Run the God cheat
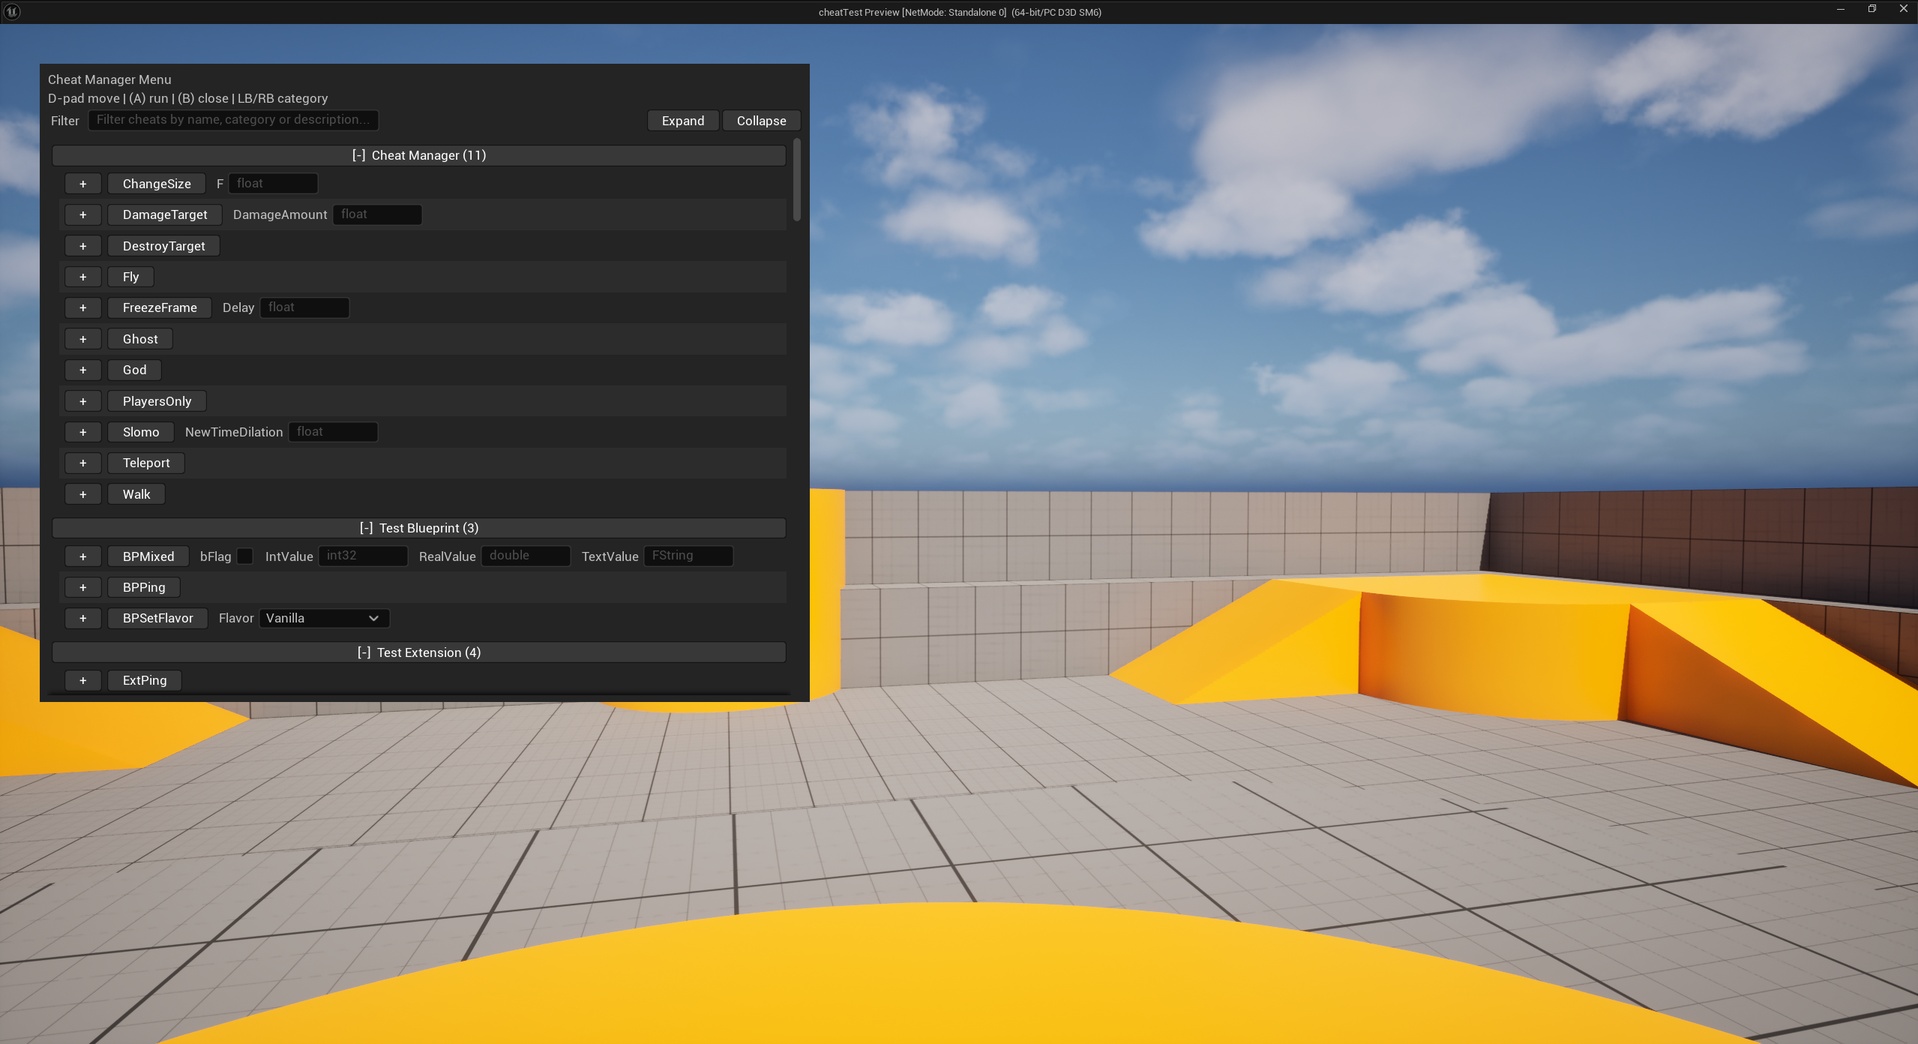 135,370
